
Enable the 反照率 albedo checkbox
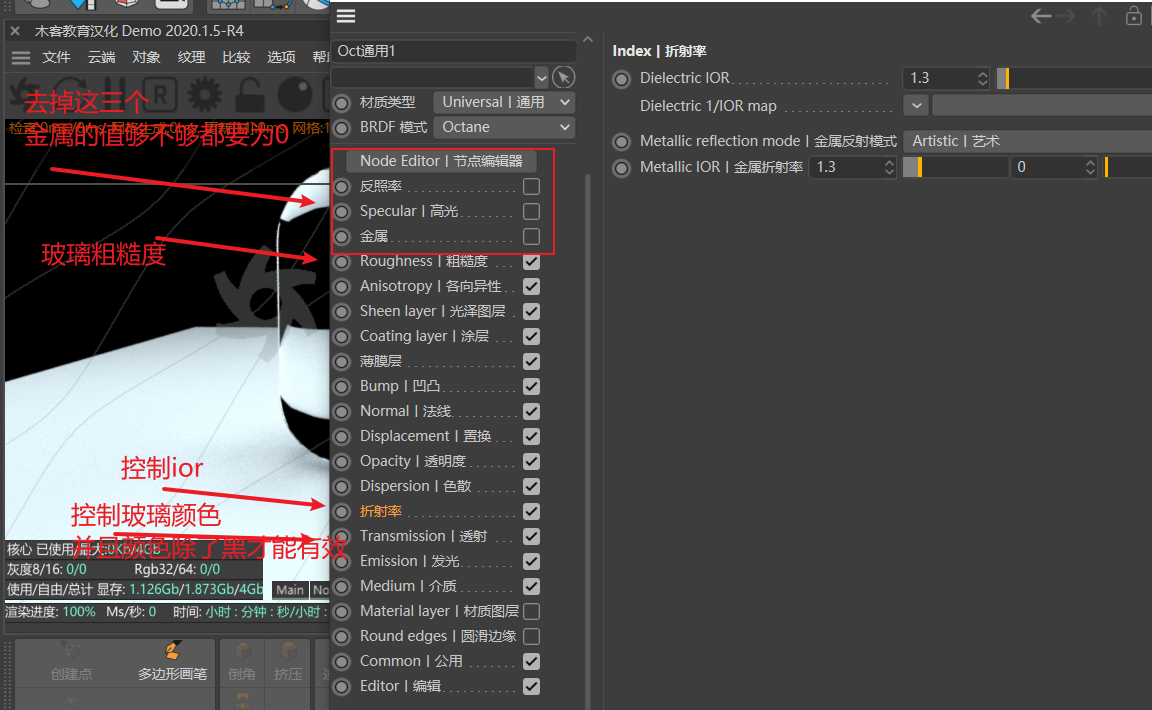coord(531,187)
